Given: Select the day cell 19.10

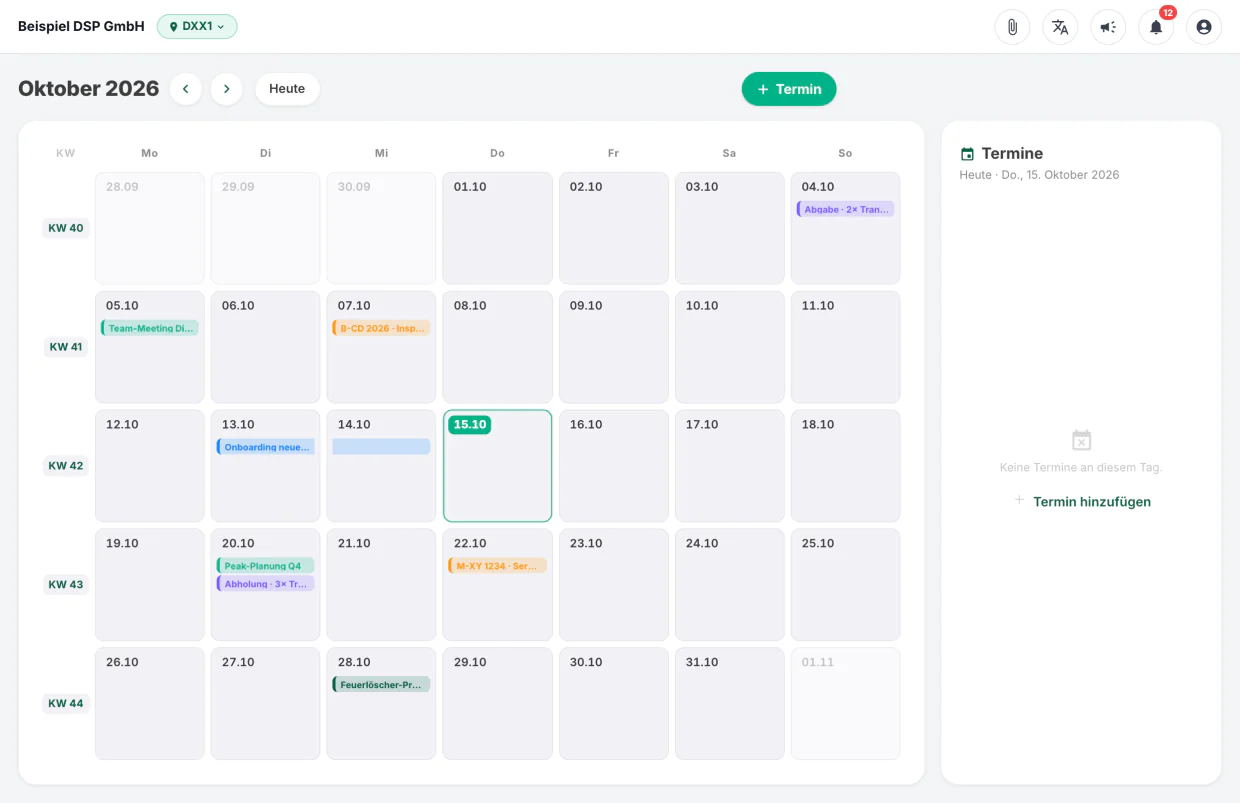Looking at the screenshot, I should tap(149, 585).
